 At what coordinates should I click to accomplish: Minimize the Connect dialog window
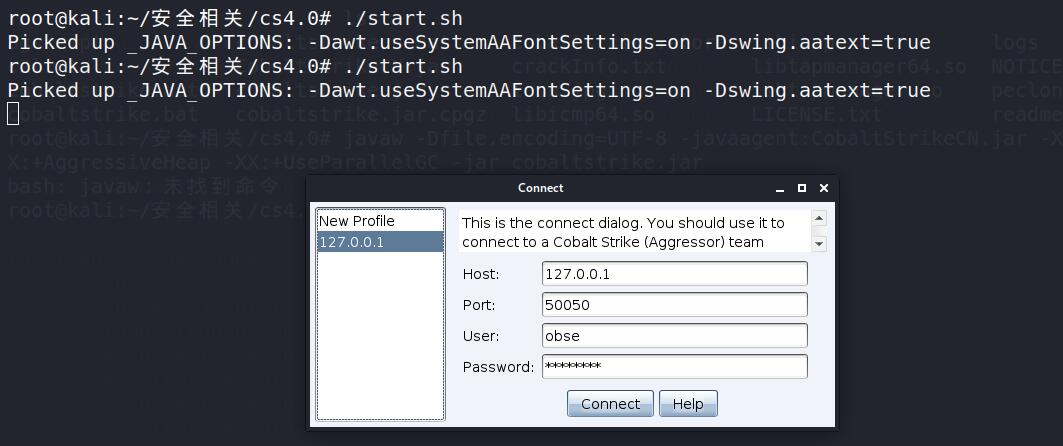coord(780,188)
